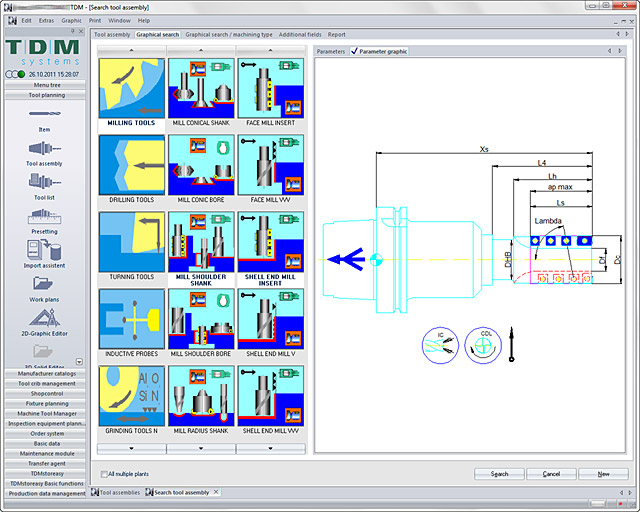This screenshot has width=640, height=512.
Task: Open the Shopcontrol section
Action: (x=45, y=394)
